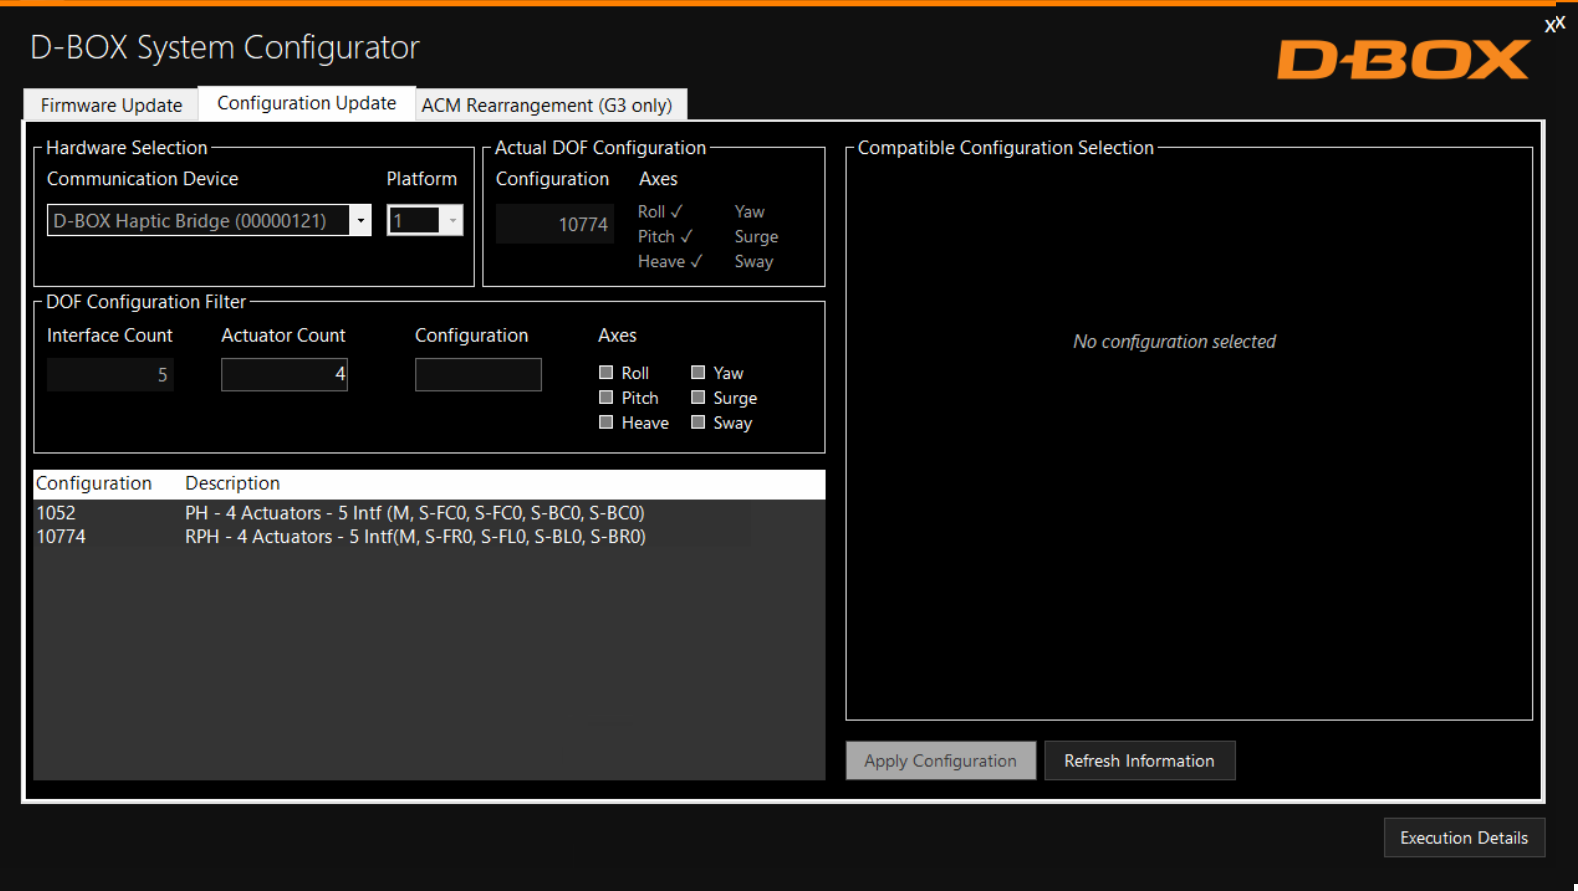
Task: Open Execution Details
Action: pyautogui.click(x=1464, y=838)
